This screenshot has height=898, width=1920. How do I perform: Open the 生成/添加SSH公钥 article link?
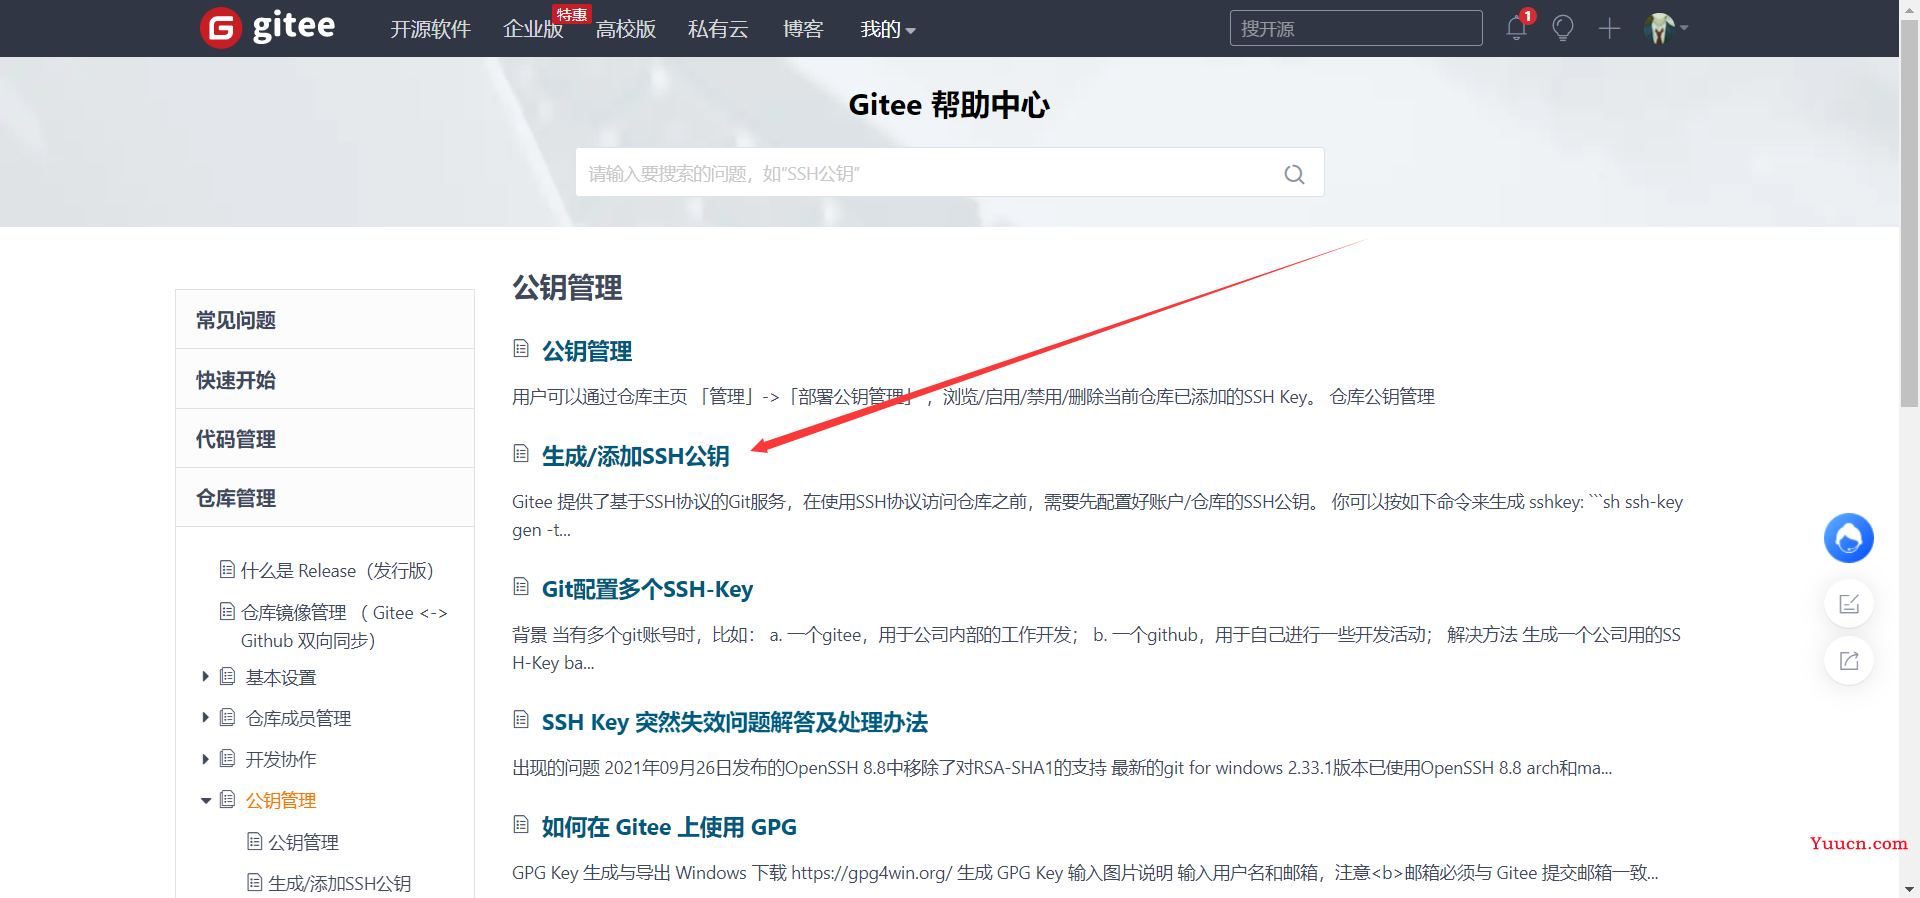click(636, 456)
